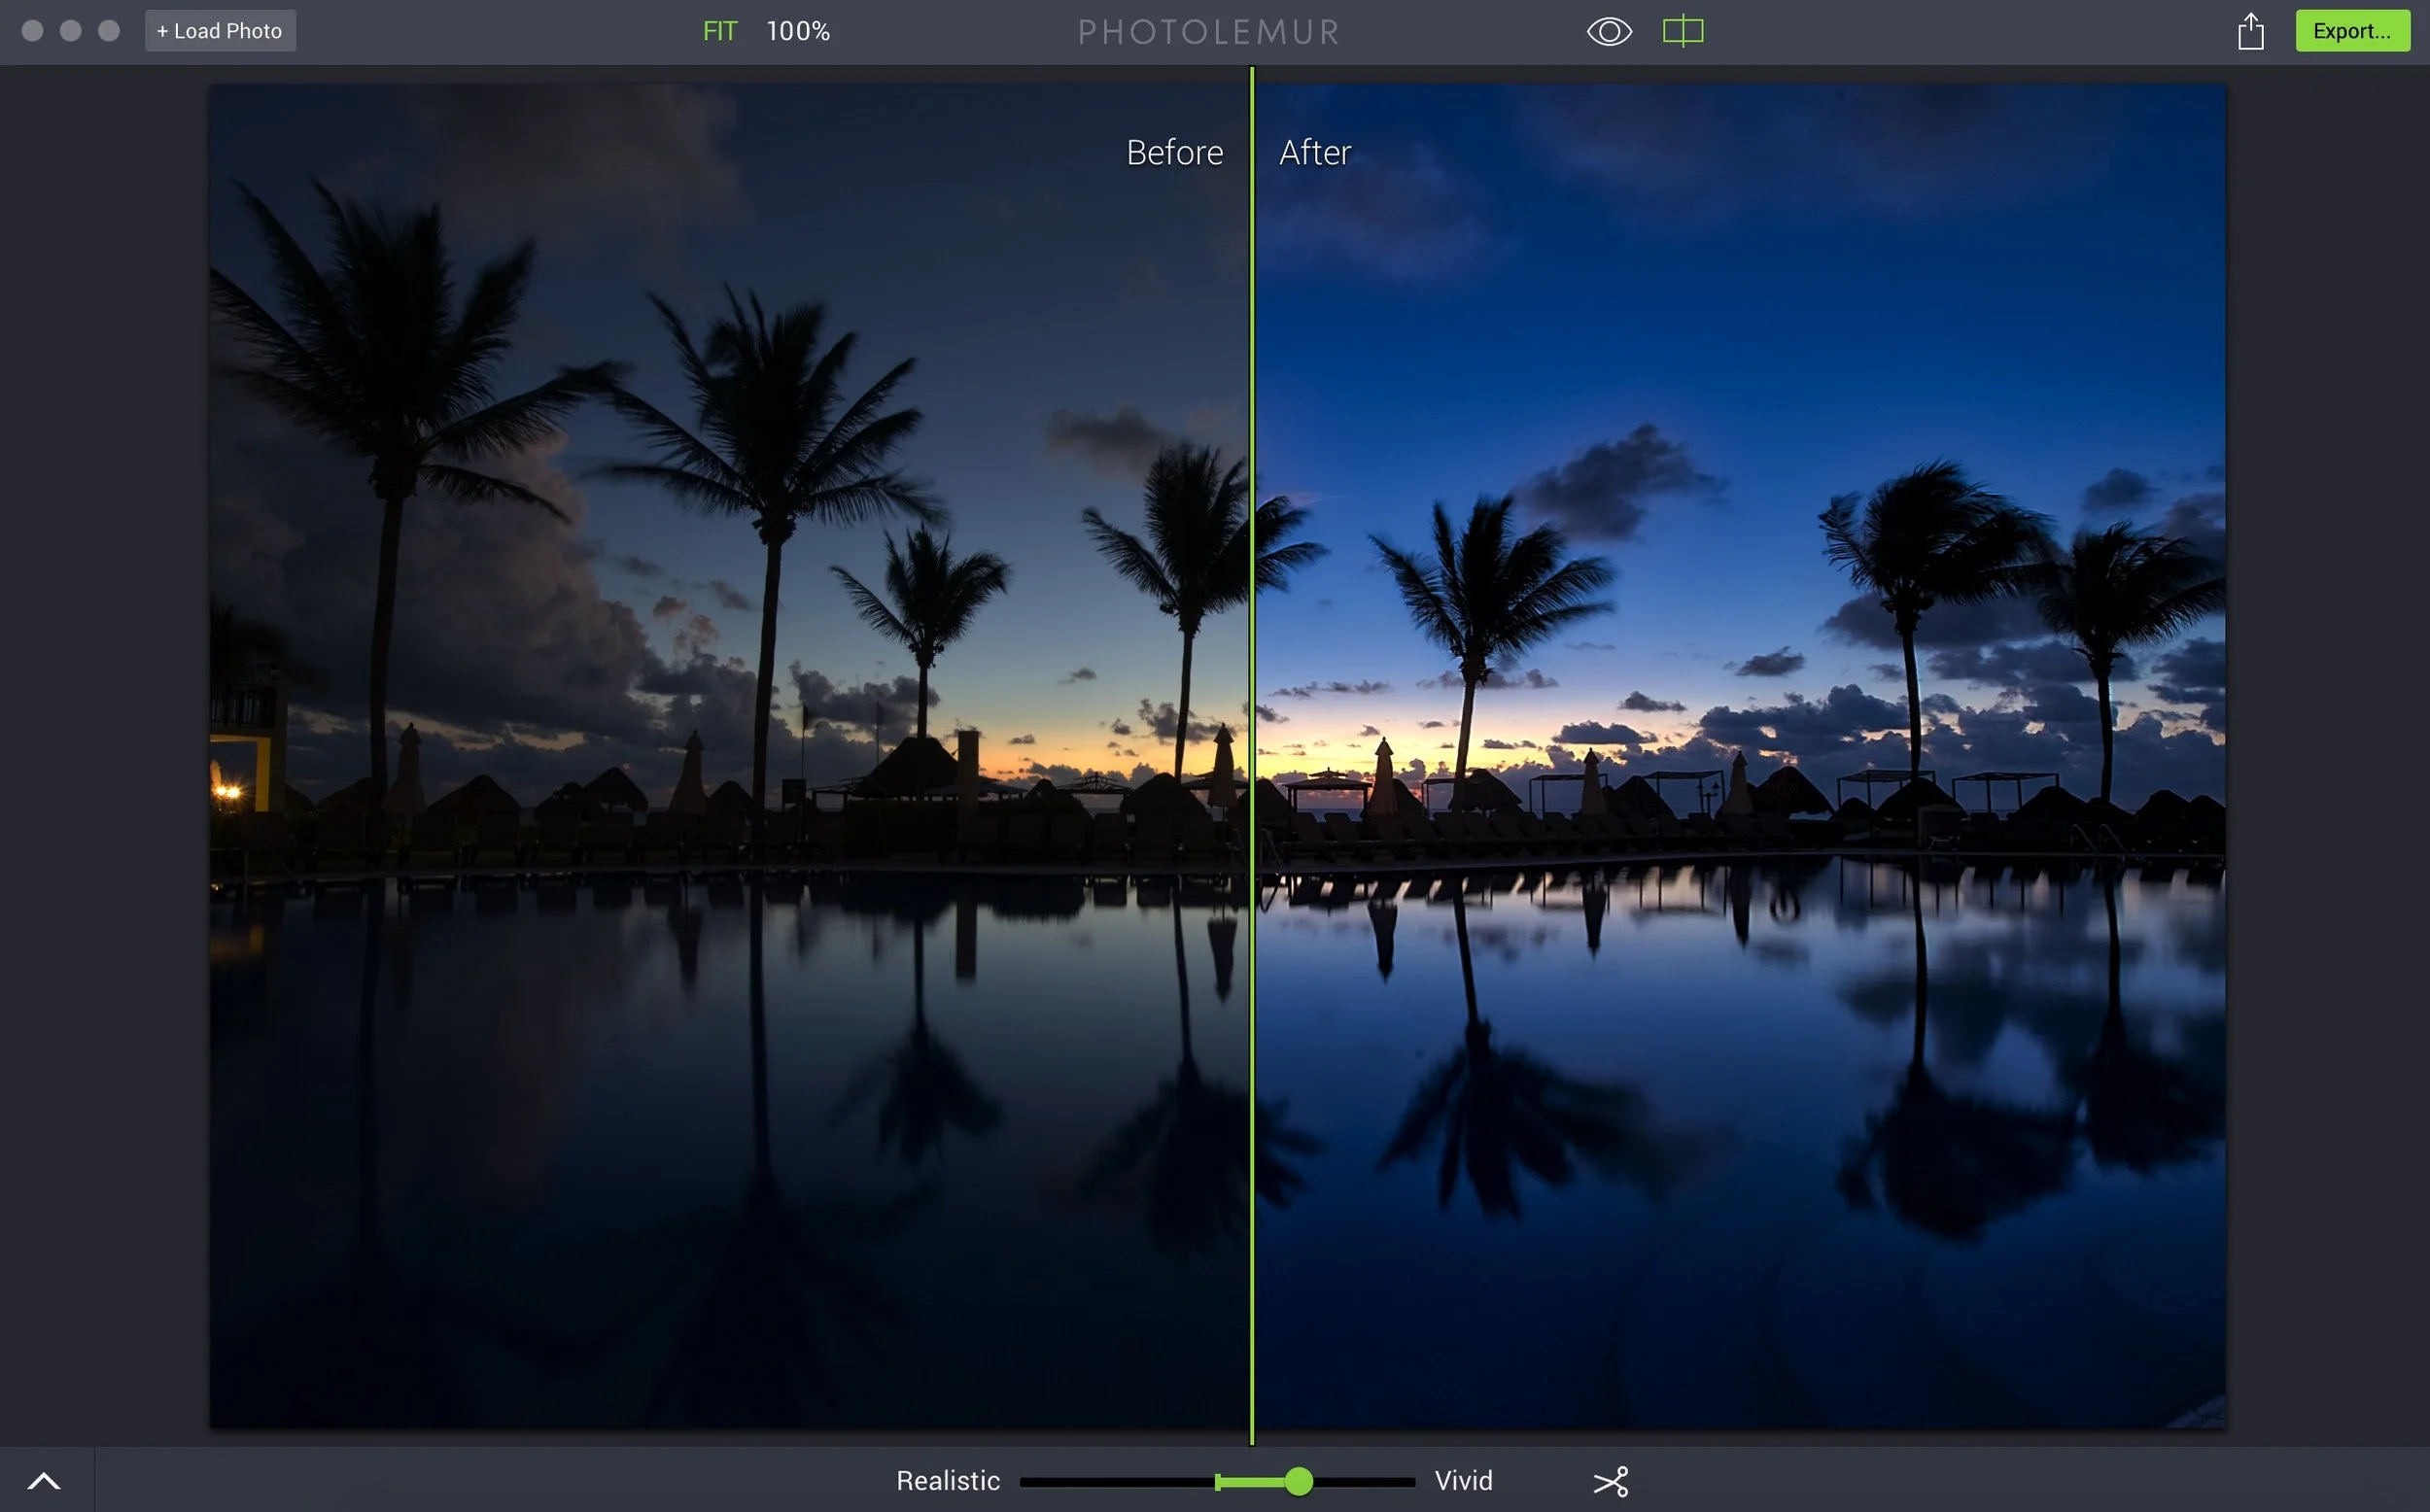Viewport: 2430px width, 1512px height.
Task: Click the scissors crop icon
Action: [1610, 1481]
